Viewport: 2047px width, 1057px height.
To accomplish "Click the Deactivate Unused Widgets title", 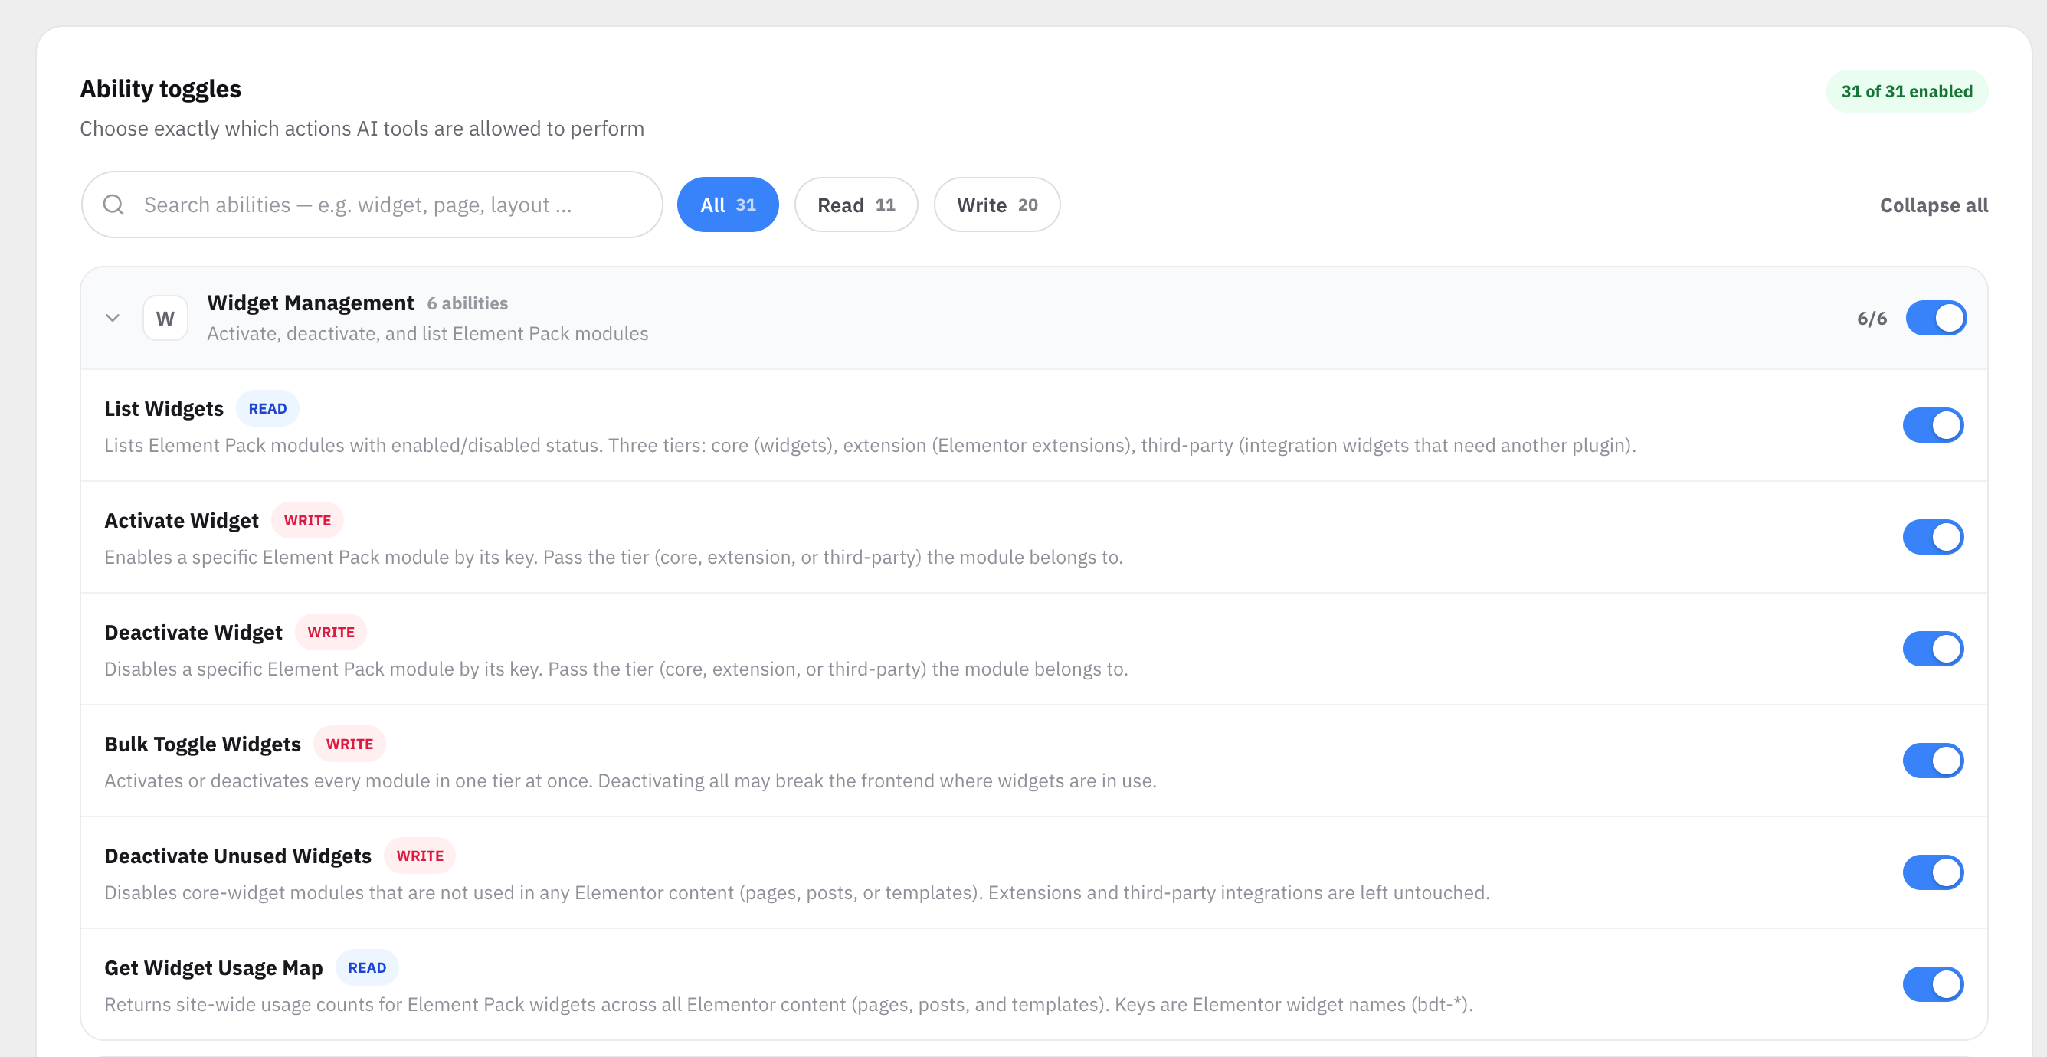I will point(238,856).
